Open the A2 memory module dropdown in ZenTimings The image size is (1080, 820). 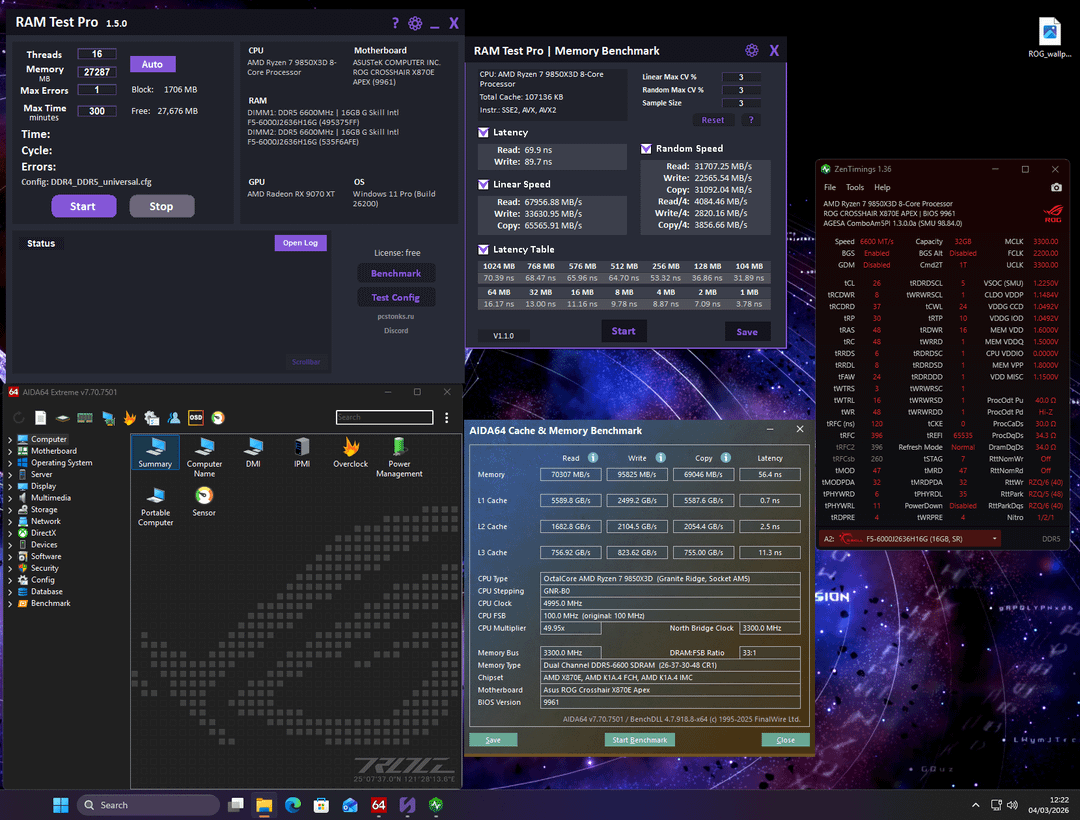tap(993, 539)
